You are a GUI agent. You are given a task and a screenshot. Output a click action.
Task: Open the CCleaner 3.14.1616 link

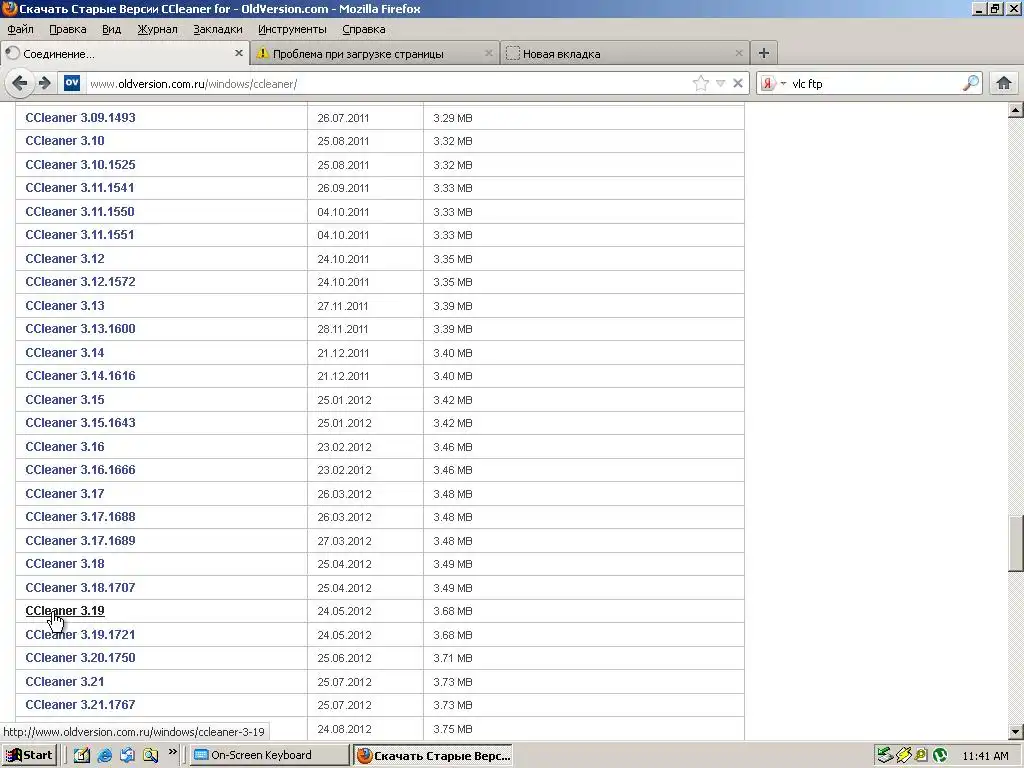tap(80, 376)
